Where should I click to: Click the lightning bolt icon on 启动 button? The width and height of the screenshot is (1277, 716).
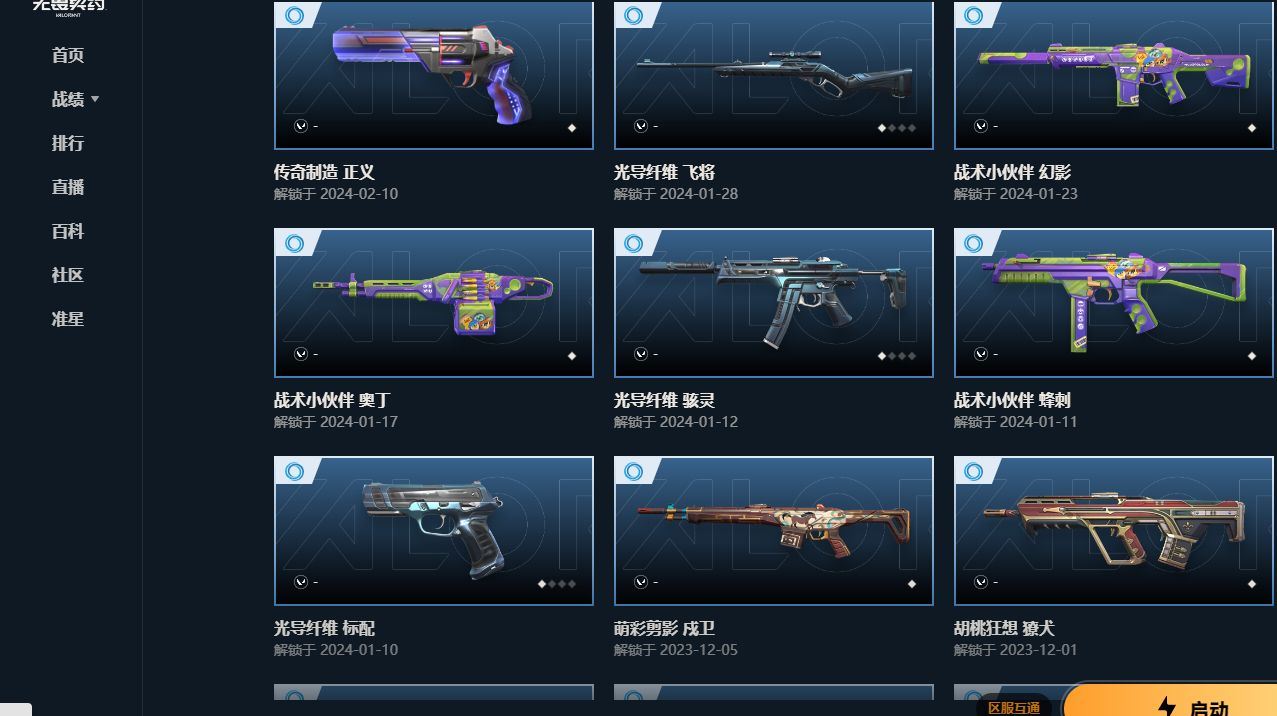1166,707
